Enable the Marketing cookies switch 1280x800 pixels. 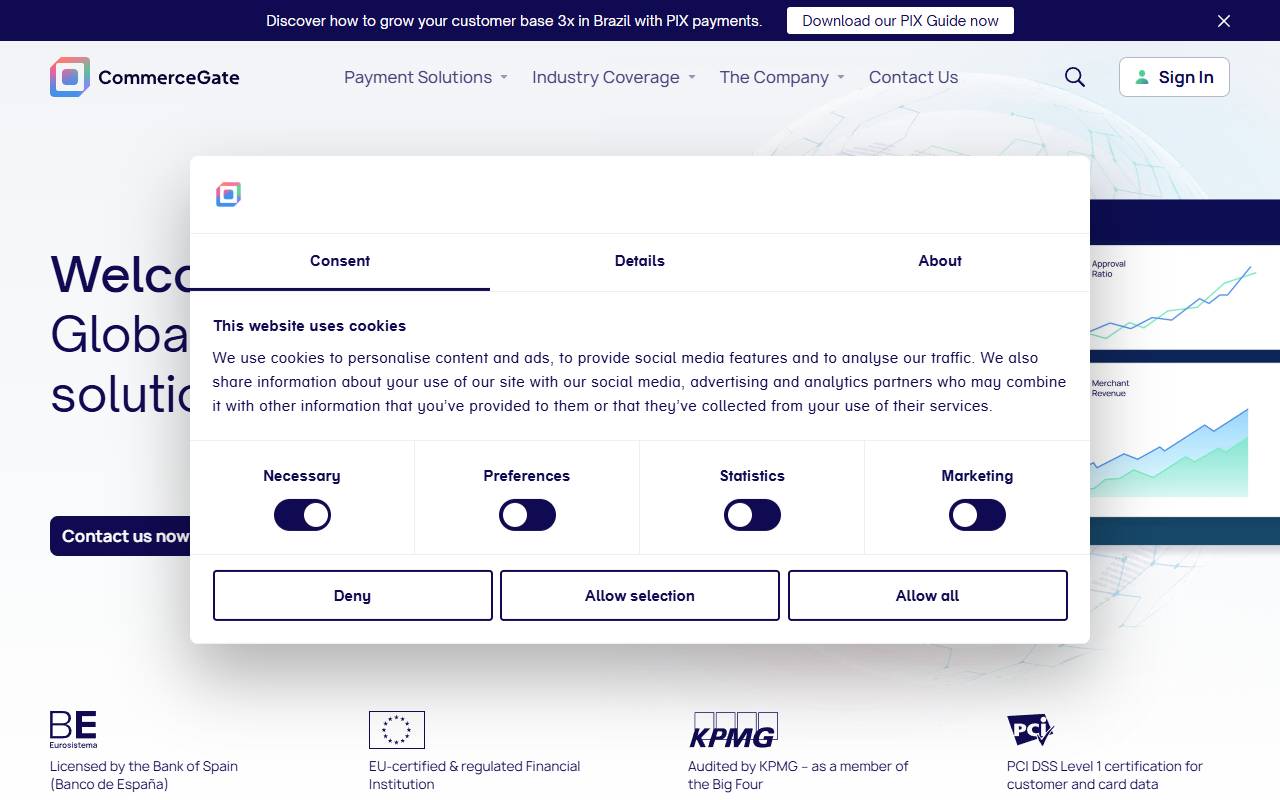coord(977,515)
